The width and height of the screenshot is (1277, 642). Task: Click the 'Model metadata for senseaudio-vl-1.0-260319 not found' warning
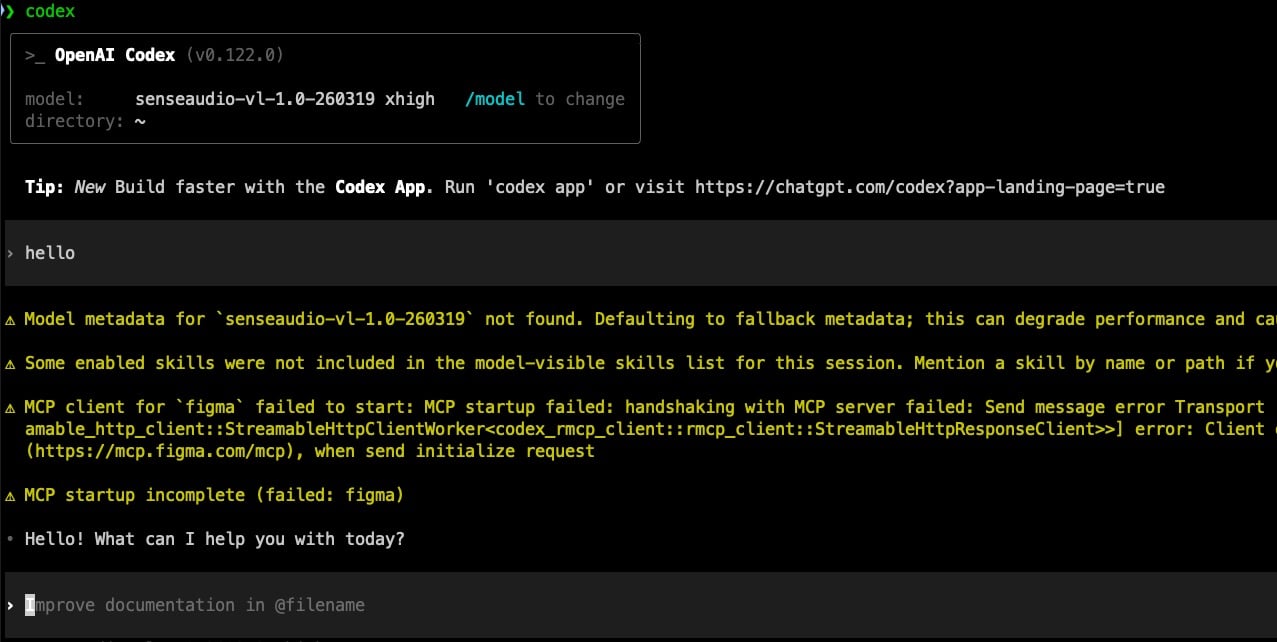click(650, 319)
